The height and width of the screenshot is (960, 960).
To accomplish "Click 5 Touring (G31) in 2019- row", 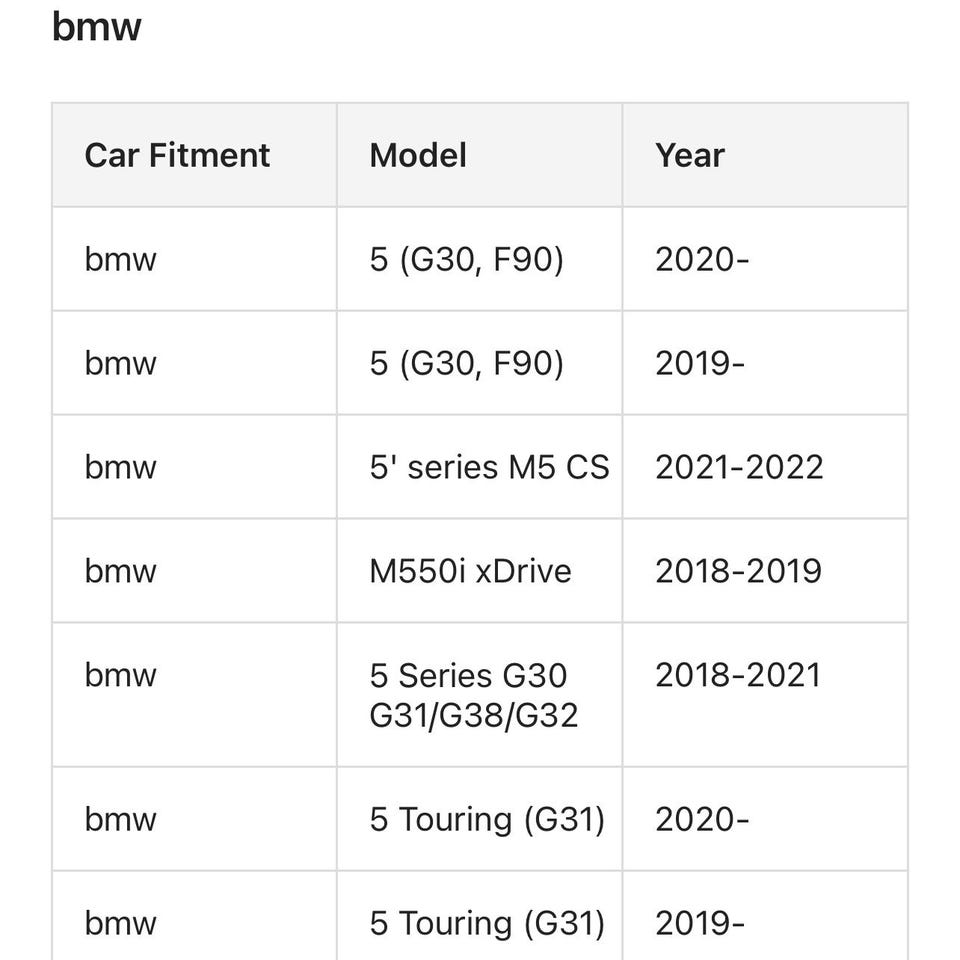I will [487, 923].
